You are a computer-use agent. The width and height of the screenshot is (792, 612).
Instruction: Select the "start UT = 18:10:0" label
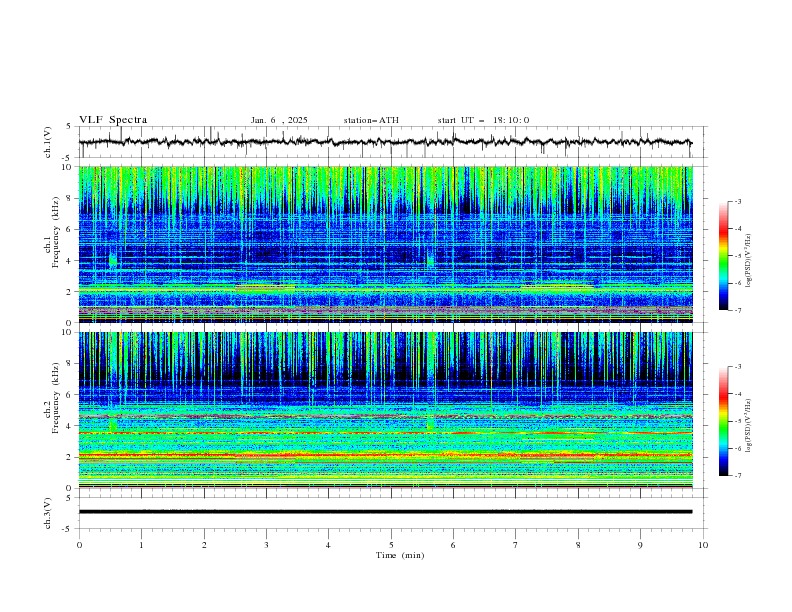483,120
